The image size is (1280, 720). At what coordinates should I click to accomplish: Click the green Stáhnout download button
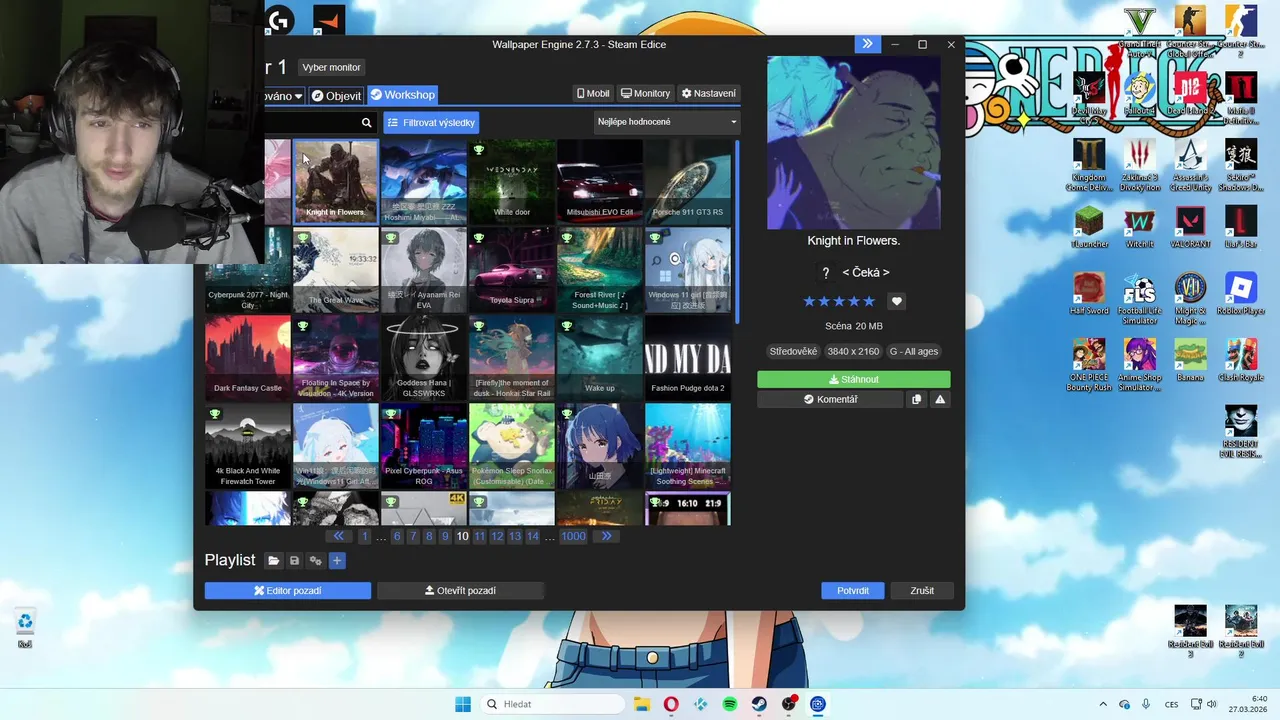pos(854,380)
